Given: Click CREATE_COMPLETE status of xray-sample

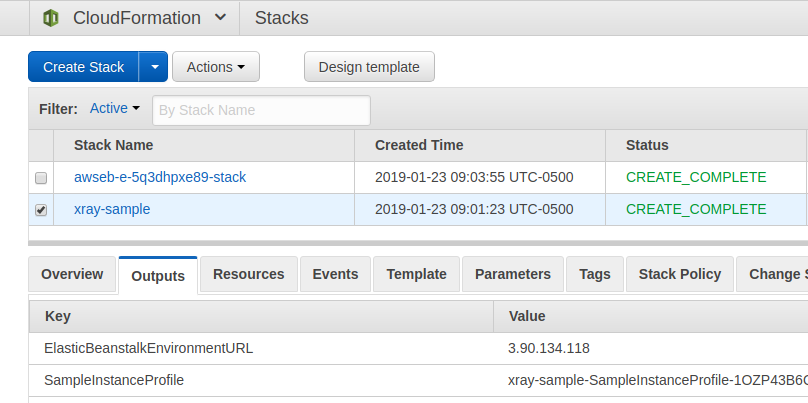Looking at the screenshot, I should 696,209.
